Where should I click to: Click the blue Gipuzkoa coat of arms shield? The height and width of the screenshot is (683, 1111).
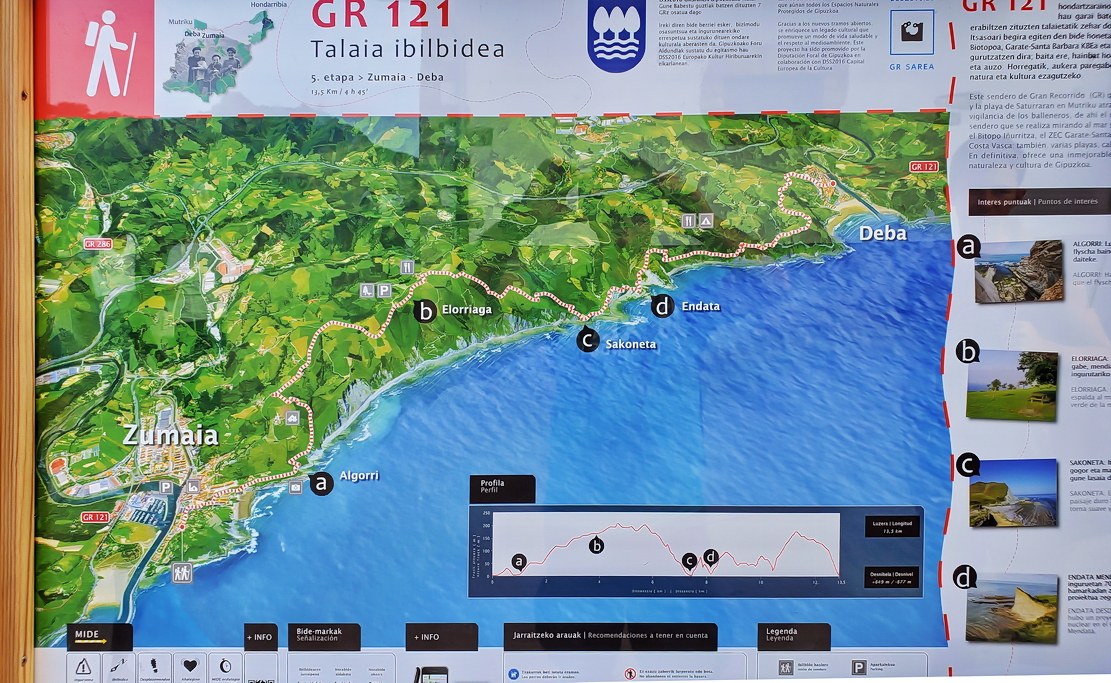pyautogui.click(x=616, y=35)
